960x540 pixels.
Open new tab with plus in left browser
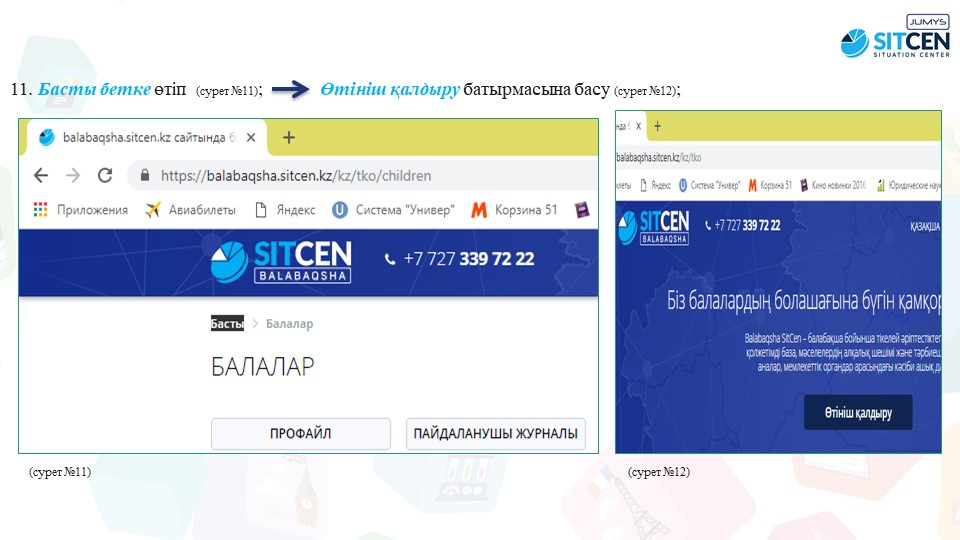click(x=289, y=138)
